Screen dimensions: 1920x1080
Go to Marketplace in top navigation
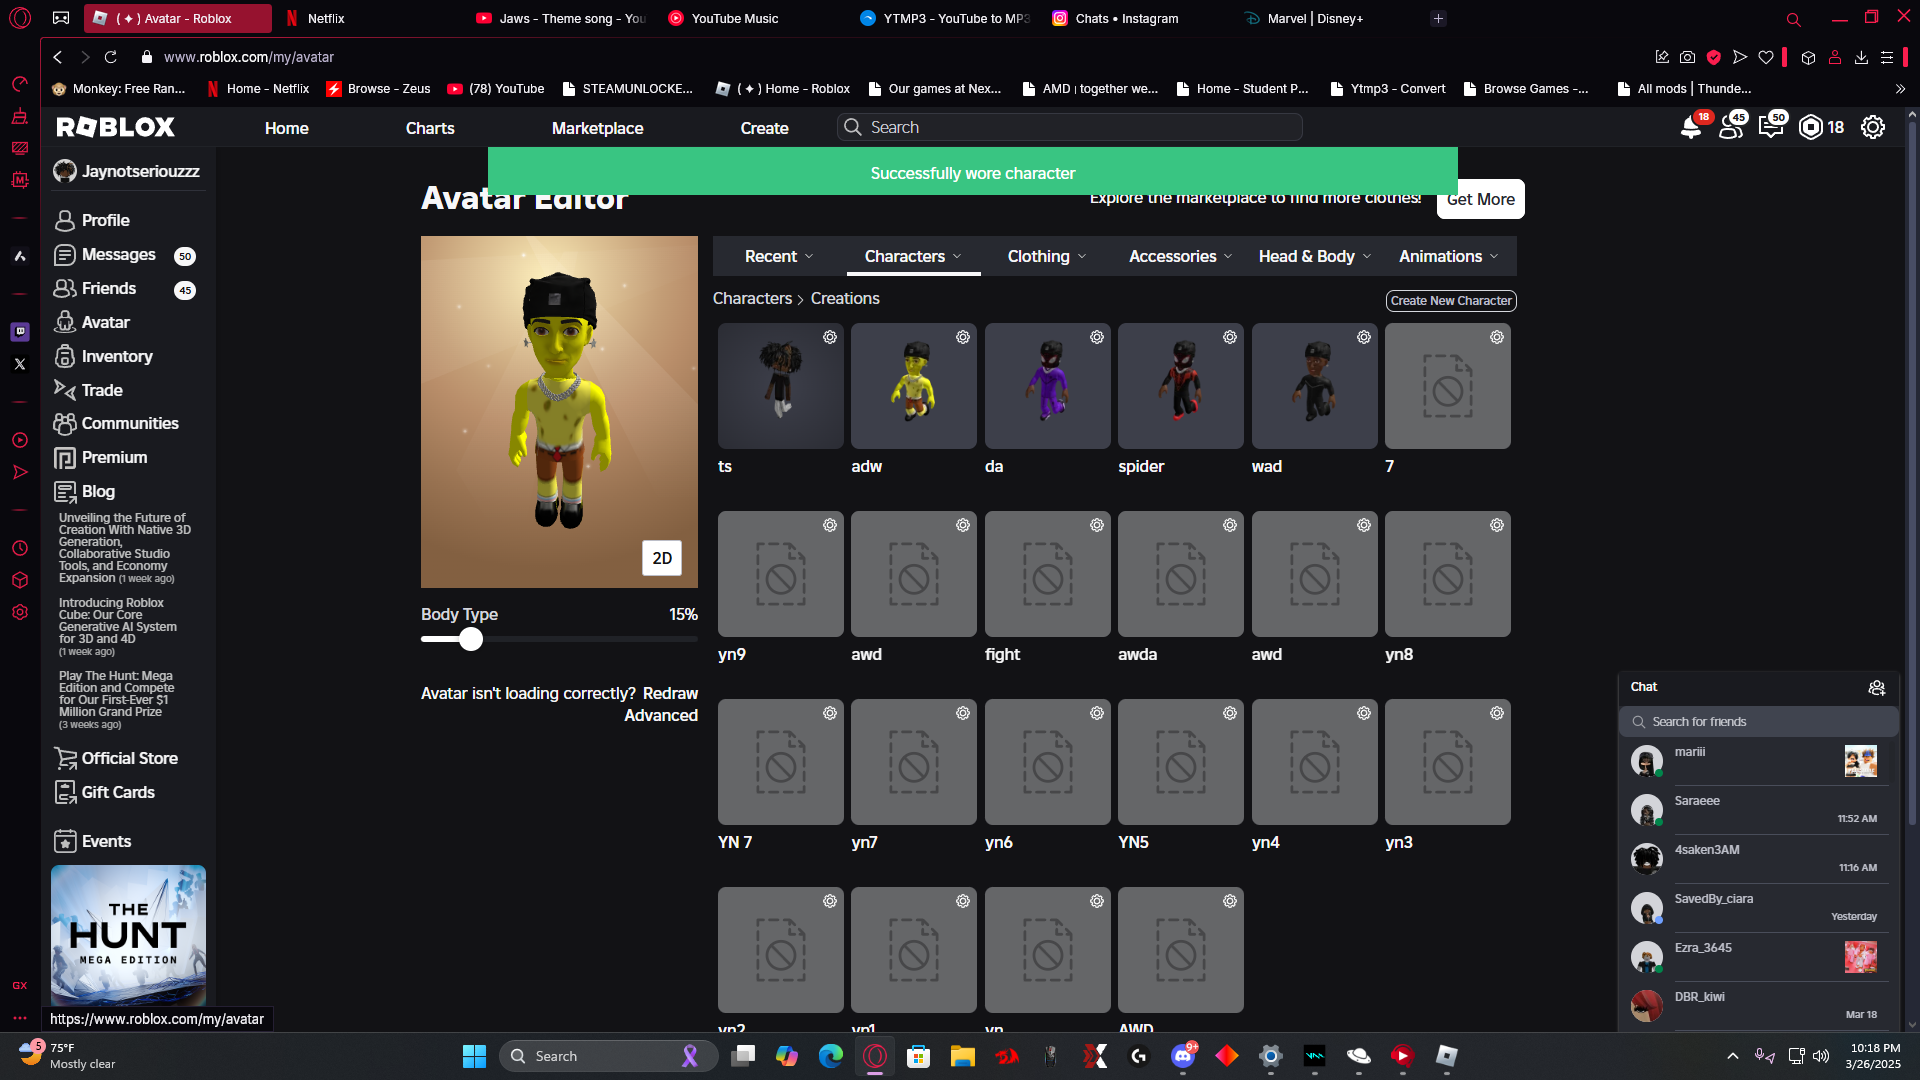pyautogui.click(x=597, y=128)
